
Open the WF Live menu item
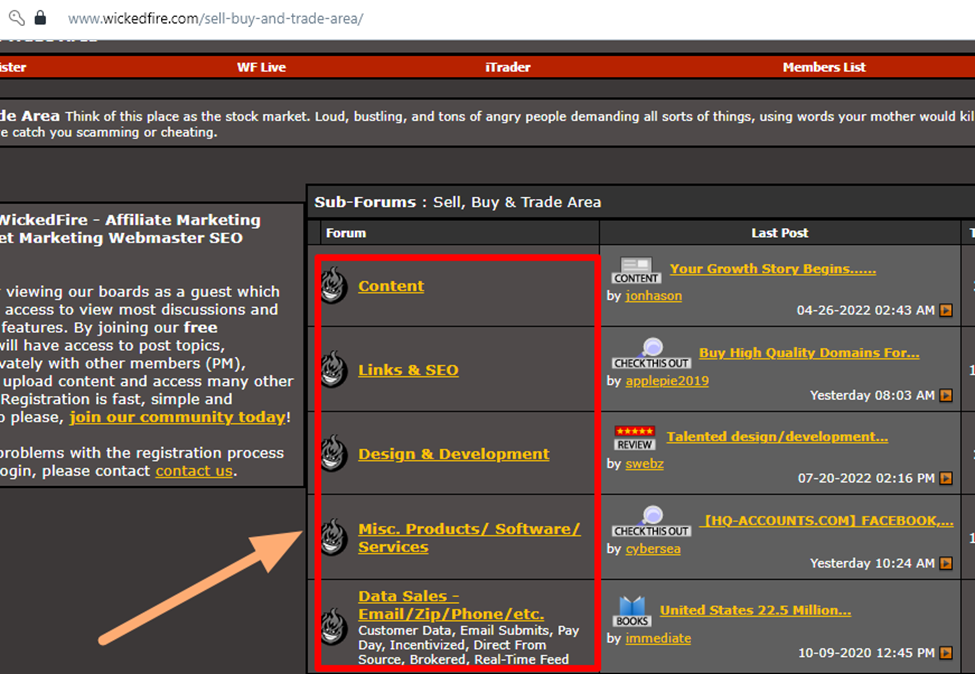[261, 67]
